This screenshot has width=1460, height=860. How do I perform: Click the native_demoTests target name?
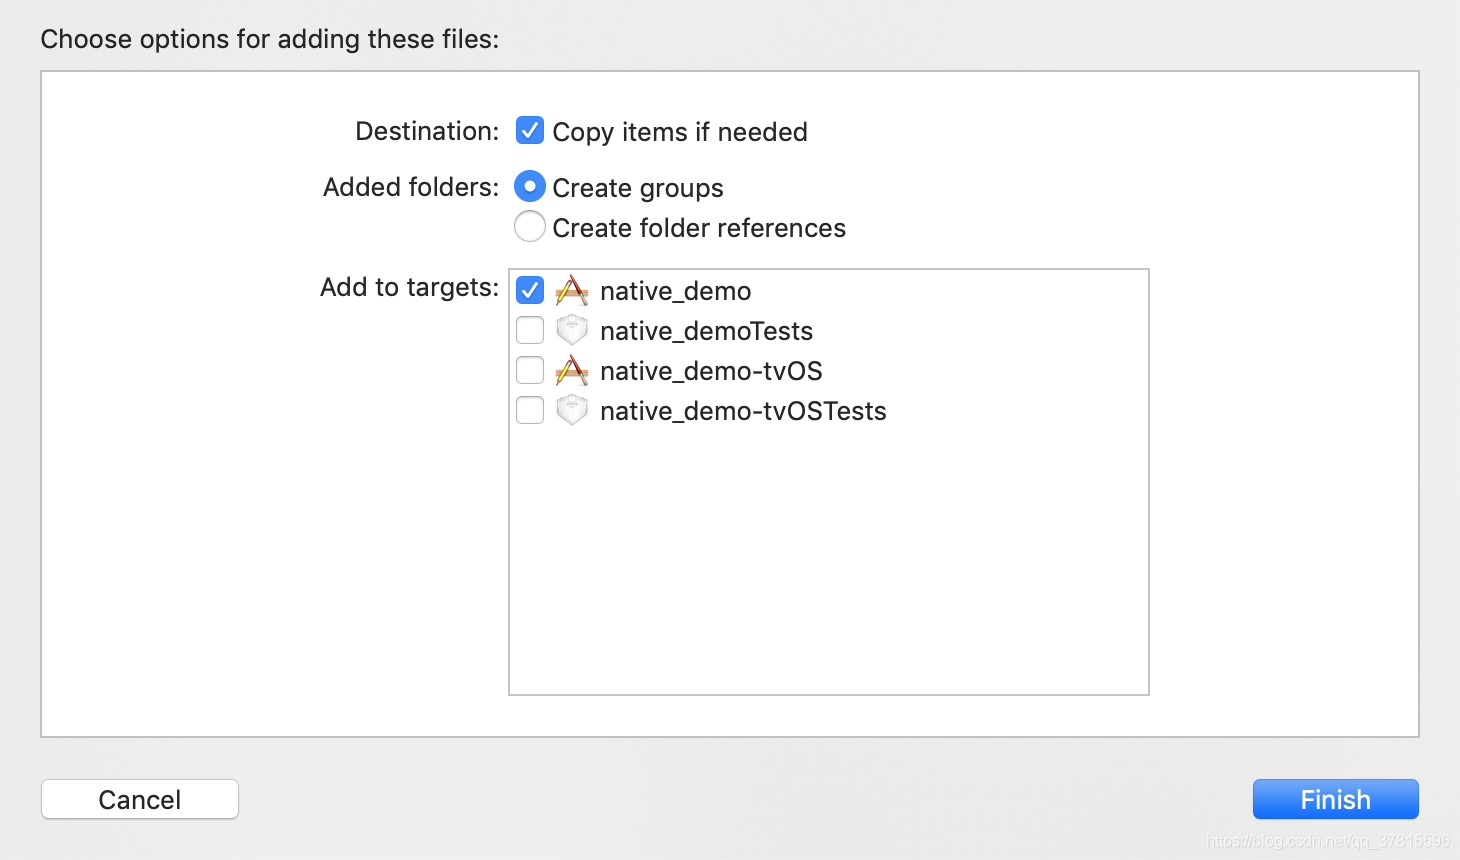[x=707, y=331]
